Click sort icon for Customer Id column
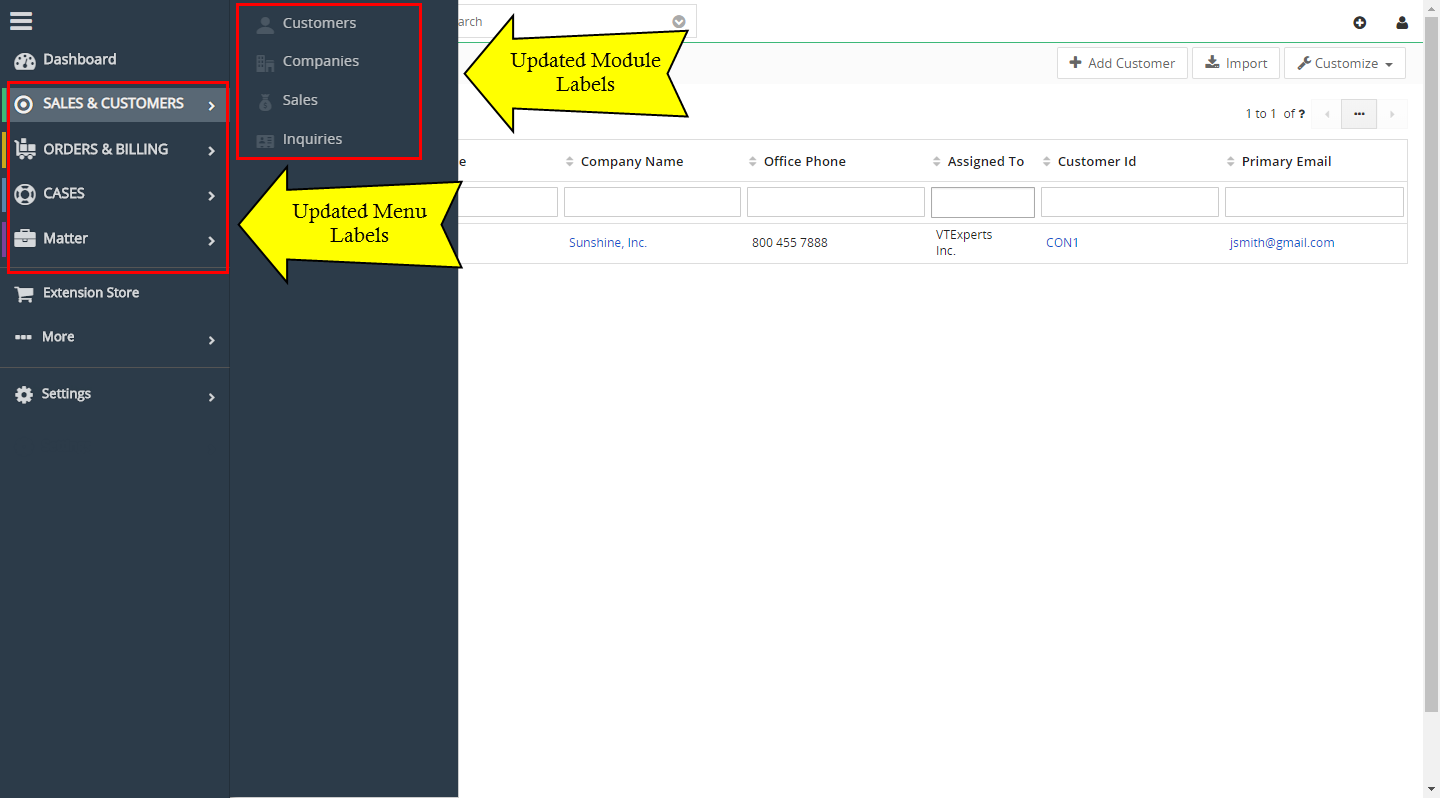 (x=1047, y=162)
